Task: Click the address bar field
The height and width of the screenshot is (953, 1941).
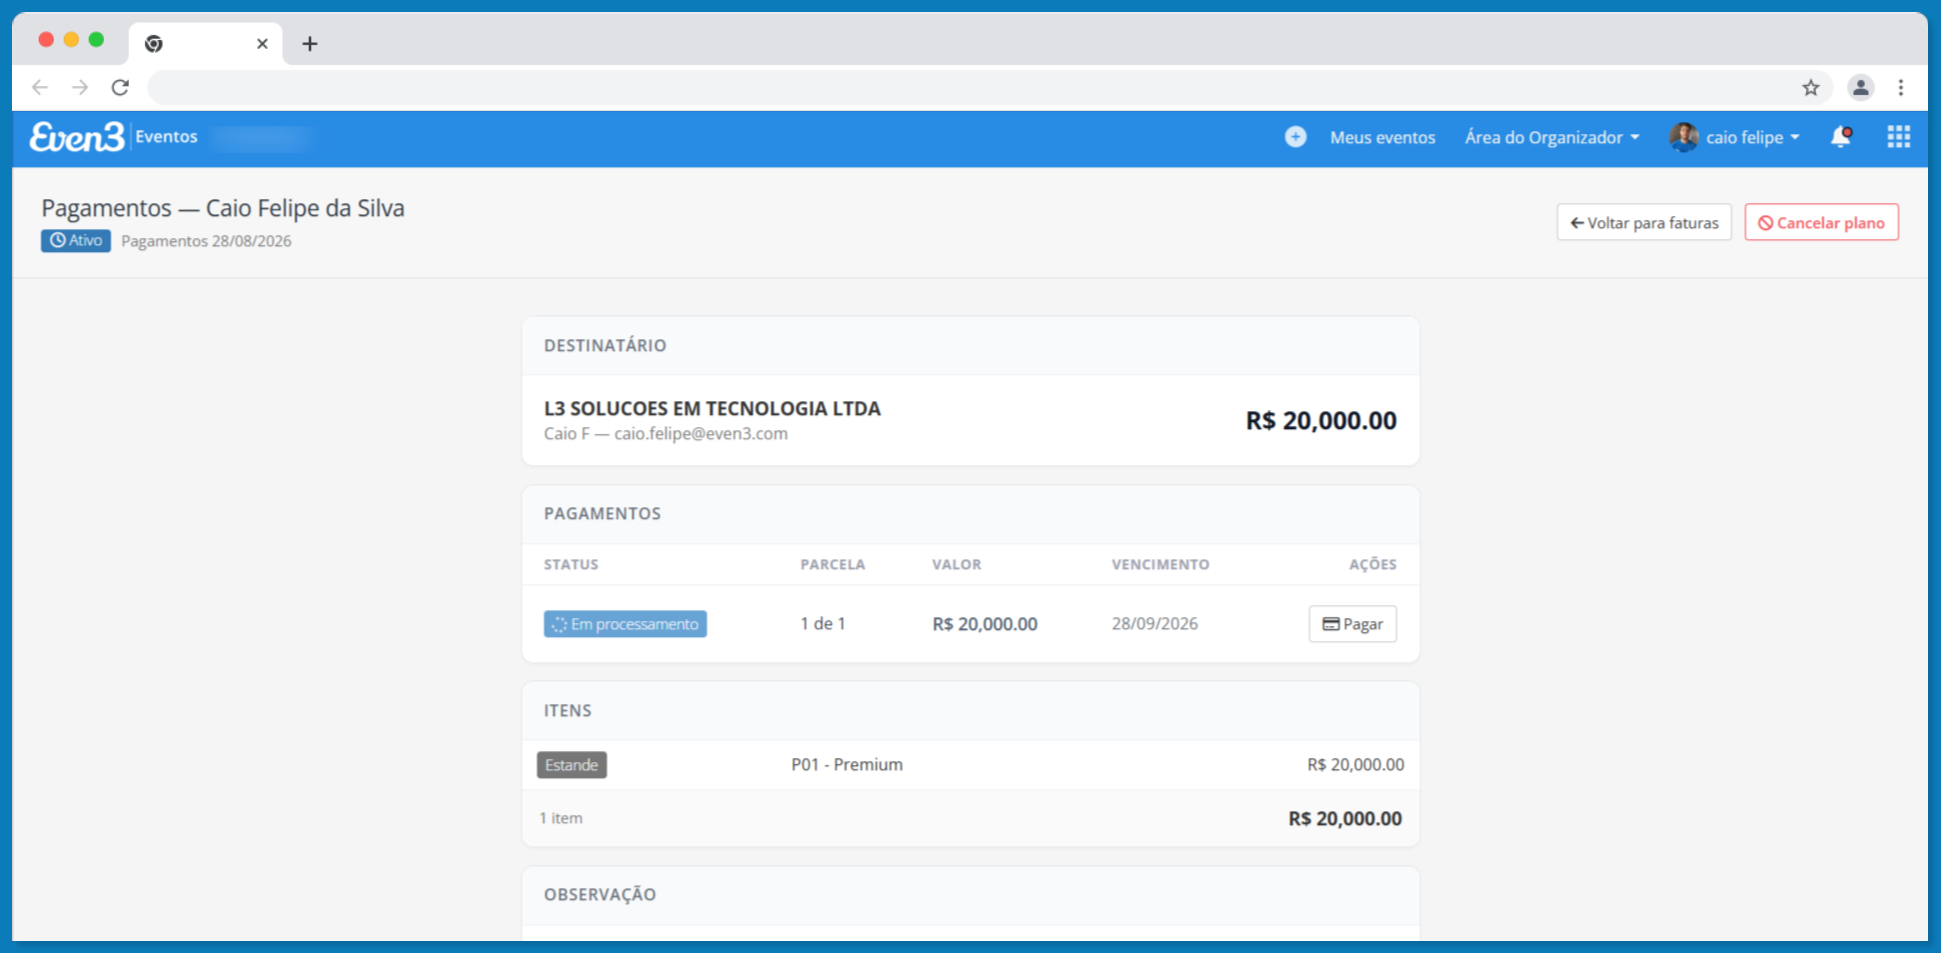Action: pos(970,88)
